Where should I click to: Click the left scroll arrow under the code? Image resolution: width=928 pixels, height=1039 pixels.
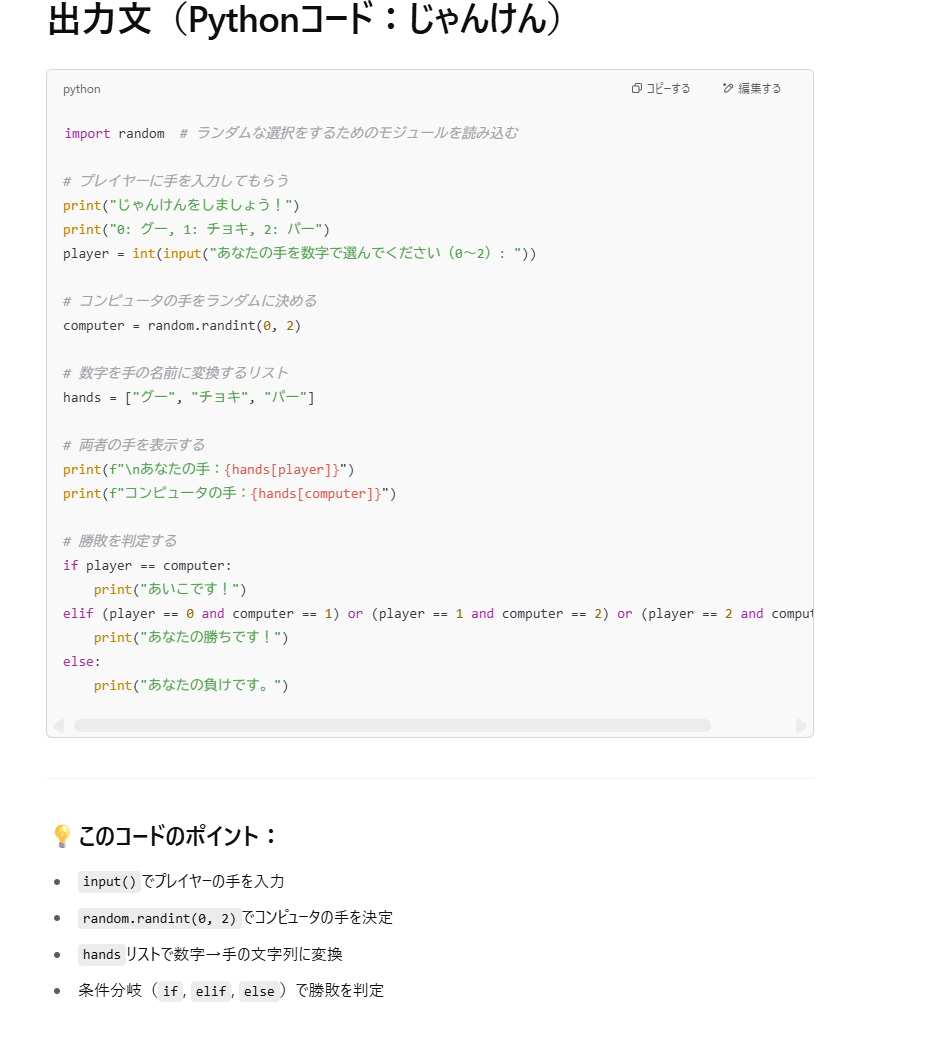click(x=58, y=725)
